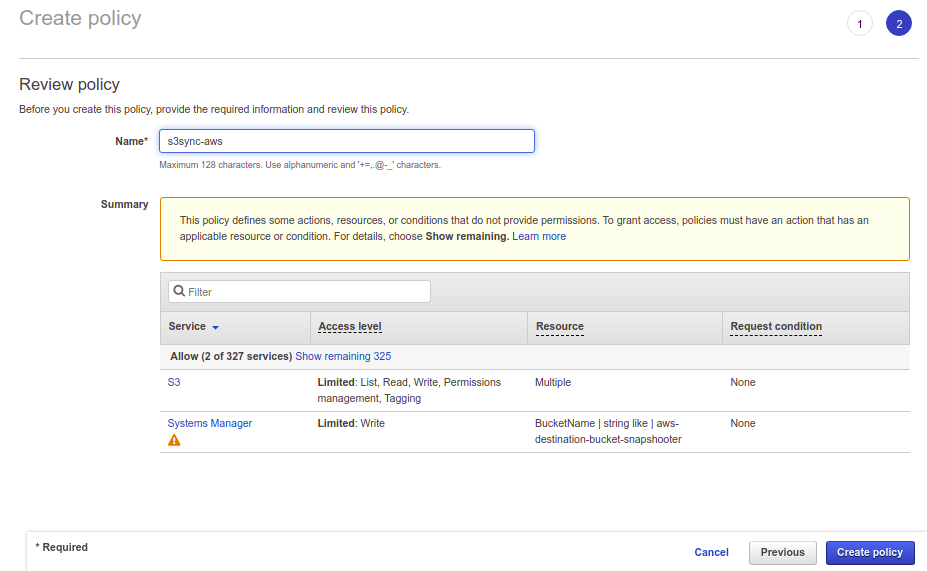927x571 pixels.
Task: Click the Service column header
Action: point(187,327)
